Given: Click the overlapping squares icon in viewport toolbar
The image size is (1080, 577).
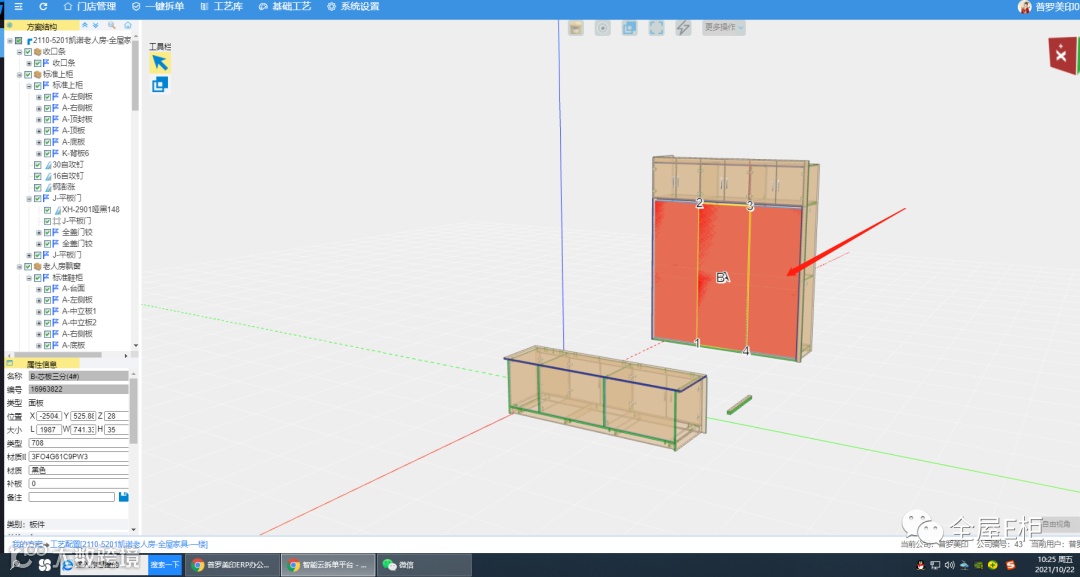Looking at the screenshot, I should [x=630, y=28].
